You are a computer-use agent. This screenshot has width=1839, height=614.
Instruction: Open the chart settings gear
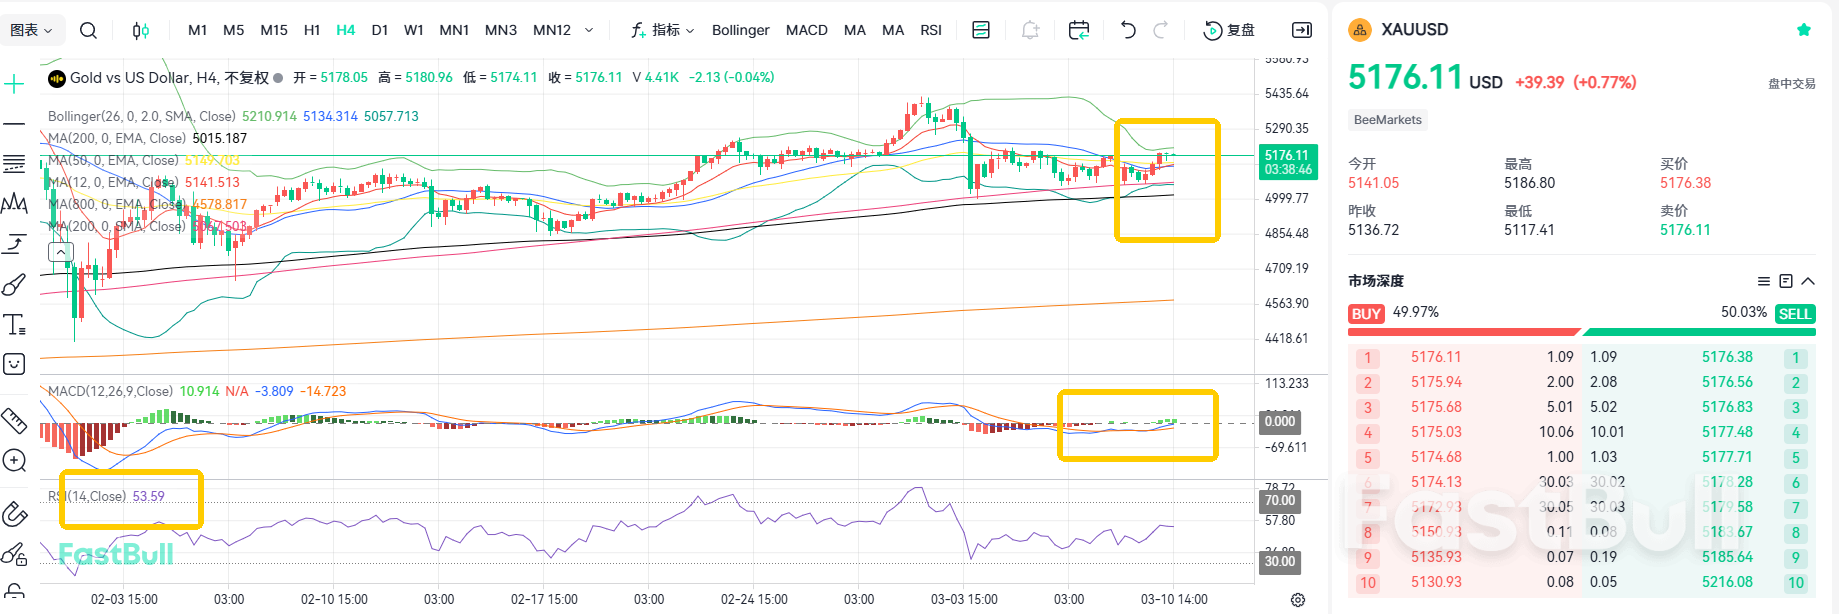click(x=1297, y=600)
